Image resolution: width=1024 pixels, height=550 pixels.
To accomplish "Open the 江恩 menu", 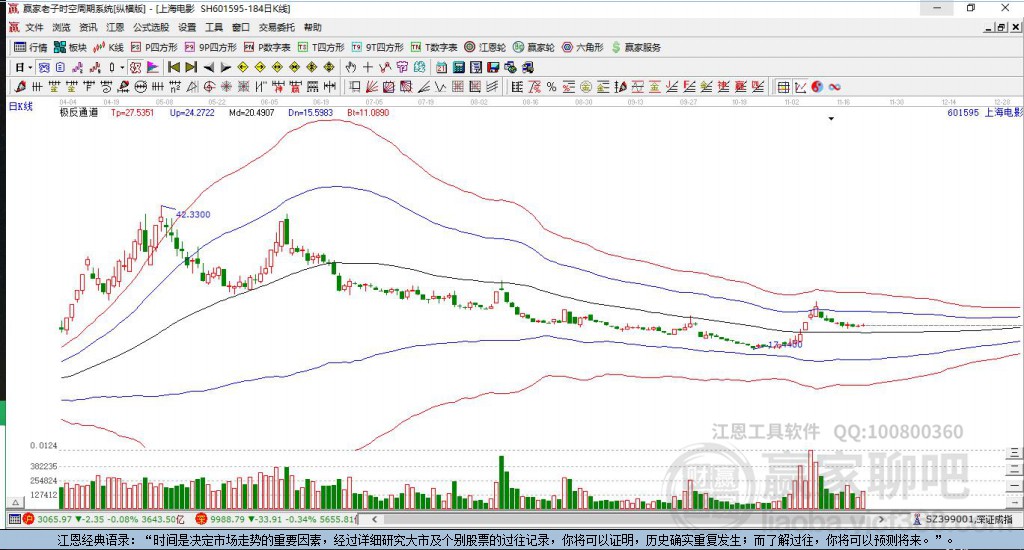I will [x=116, y=27].
